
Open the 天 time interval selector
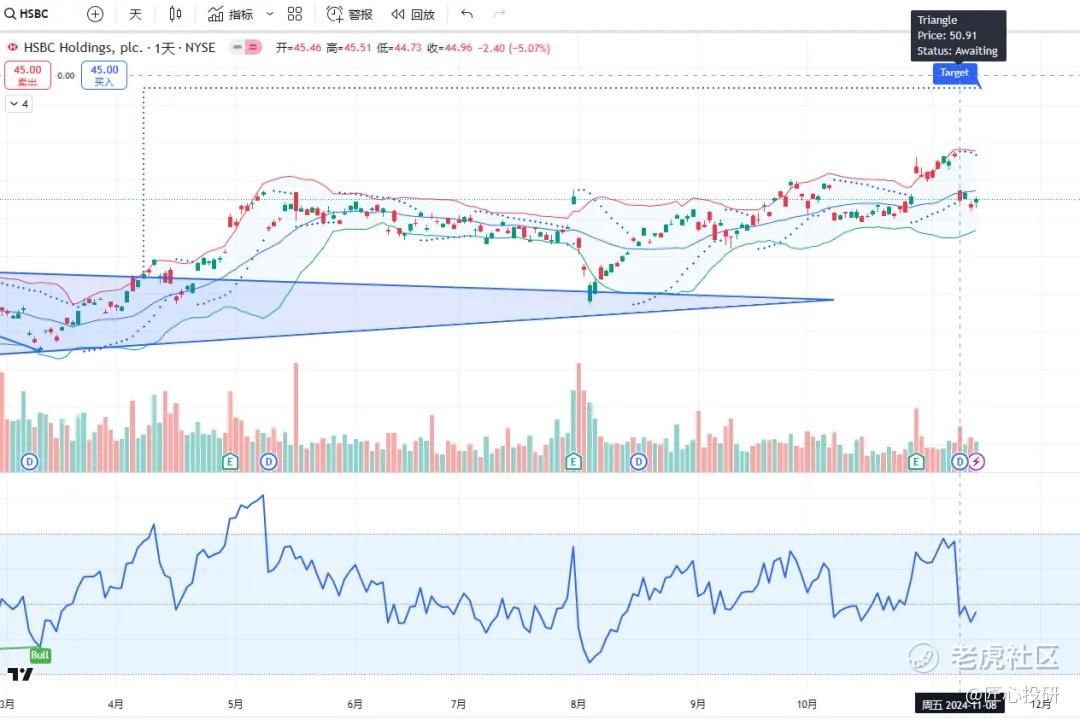click(135, 14)
